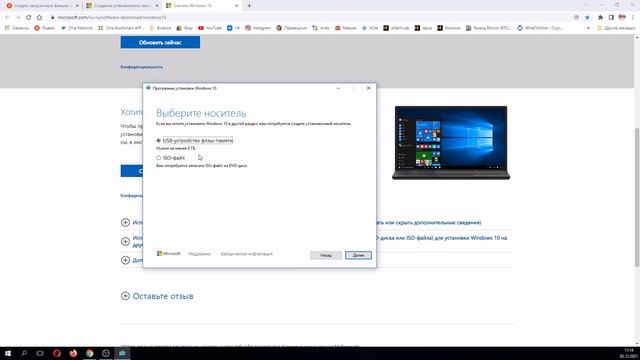Viewport: 640px width, 360px height.
Task: Click the page vertical scrollbar
Action: pos(636,198)
